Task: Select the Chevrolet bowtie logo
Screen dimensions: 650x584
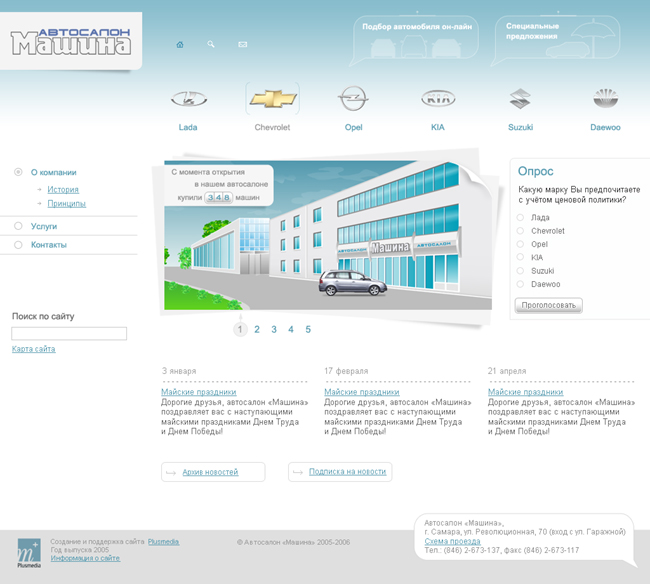Action: point(272,99)
